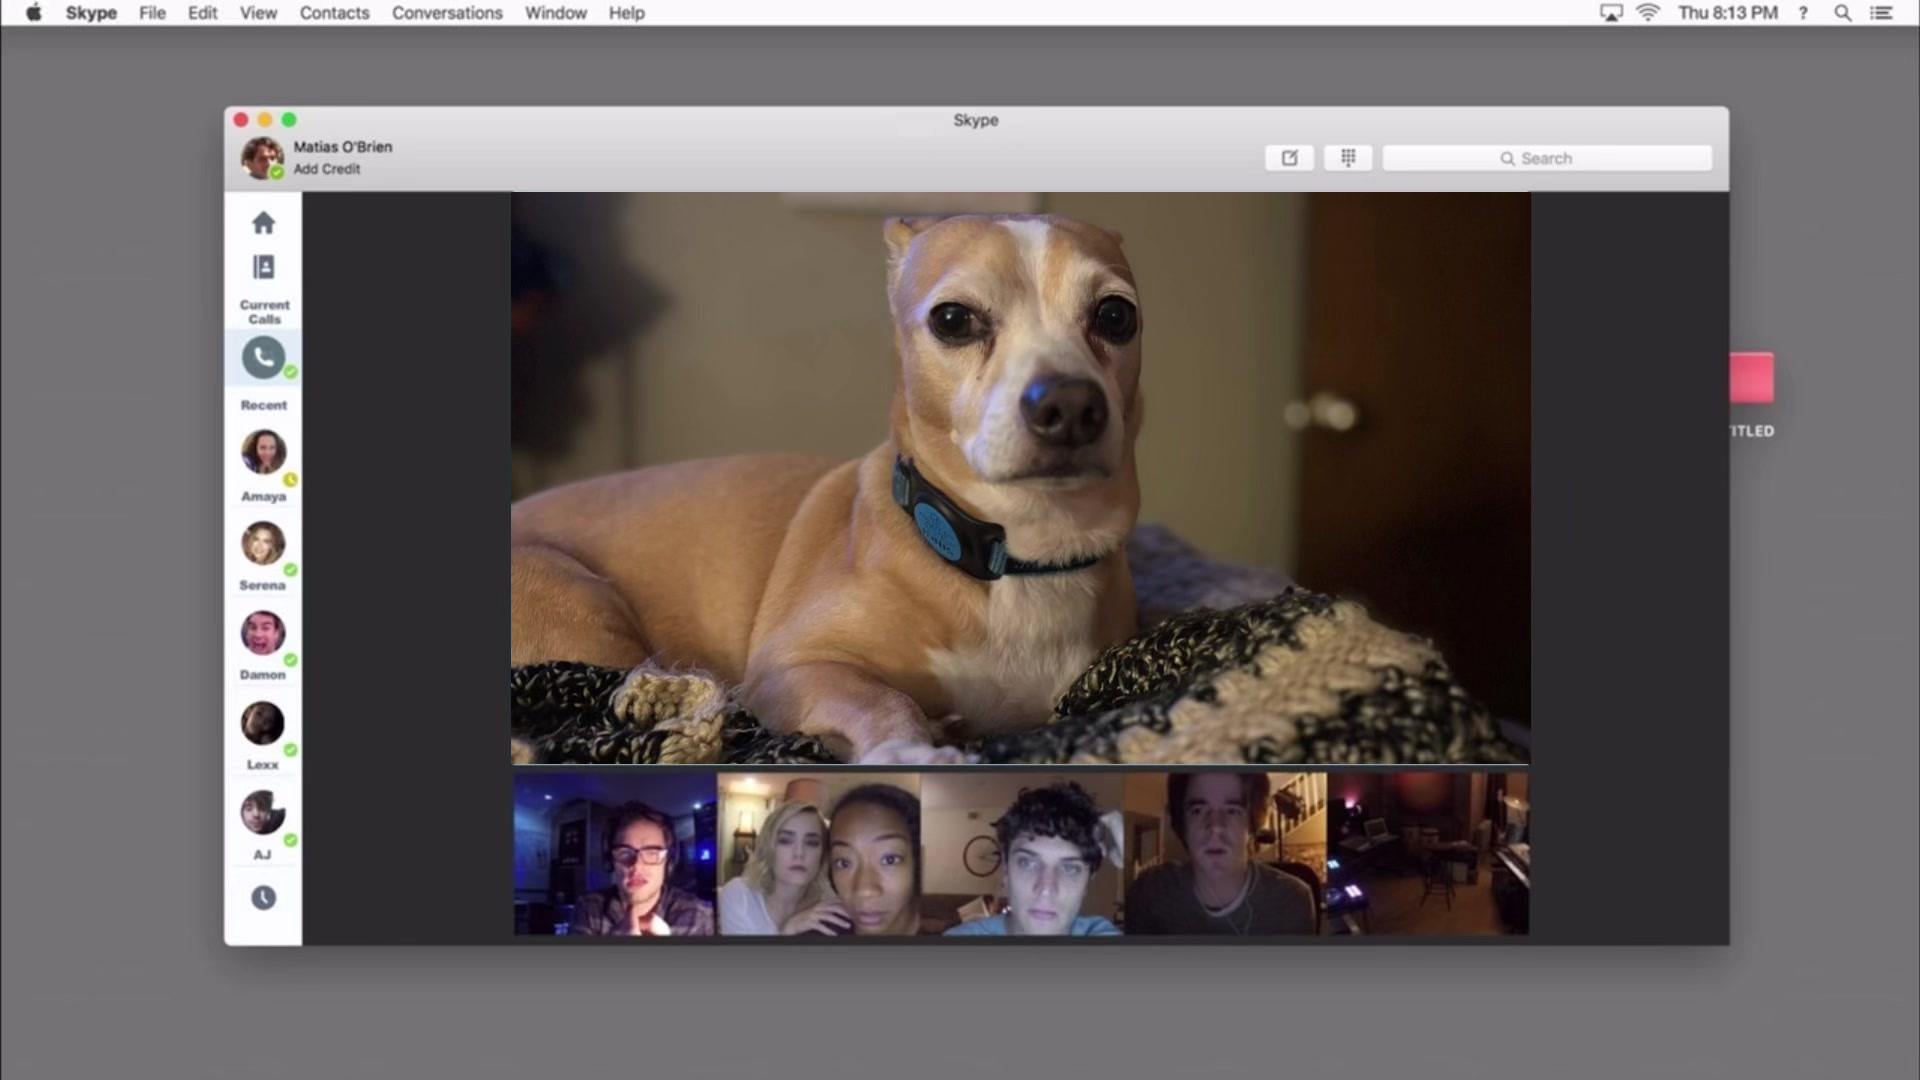
Task: Click the Matias O'Brien profile name
Action: [x=343, y=147]
